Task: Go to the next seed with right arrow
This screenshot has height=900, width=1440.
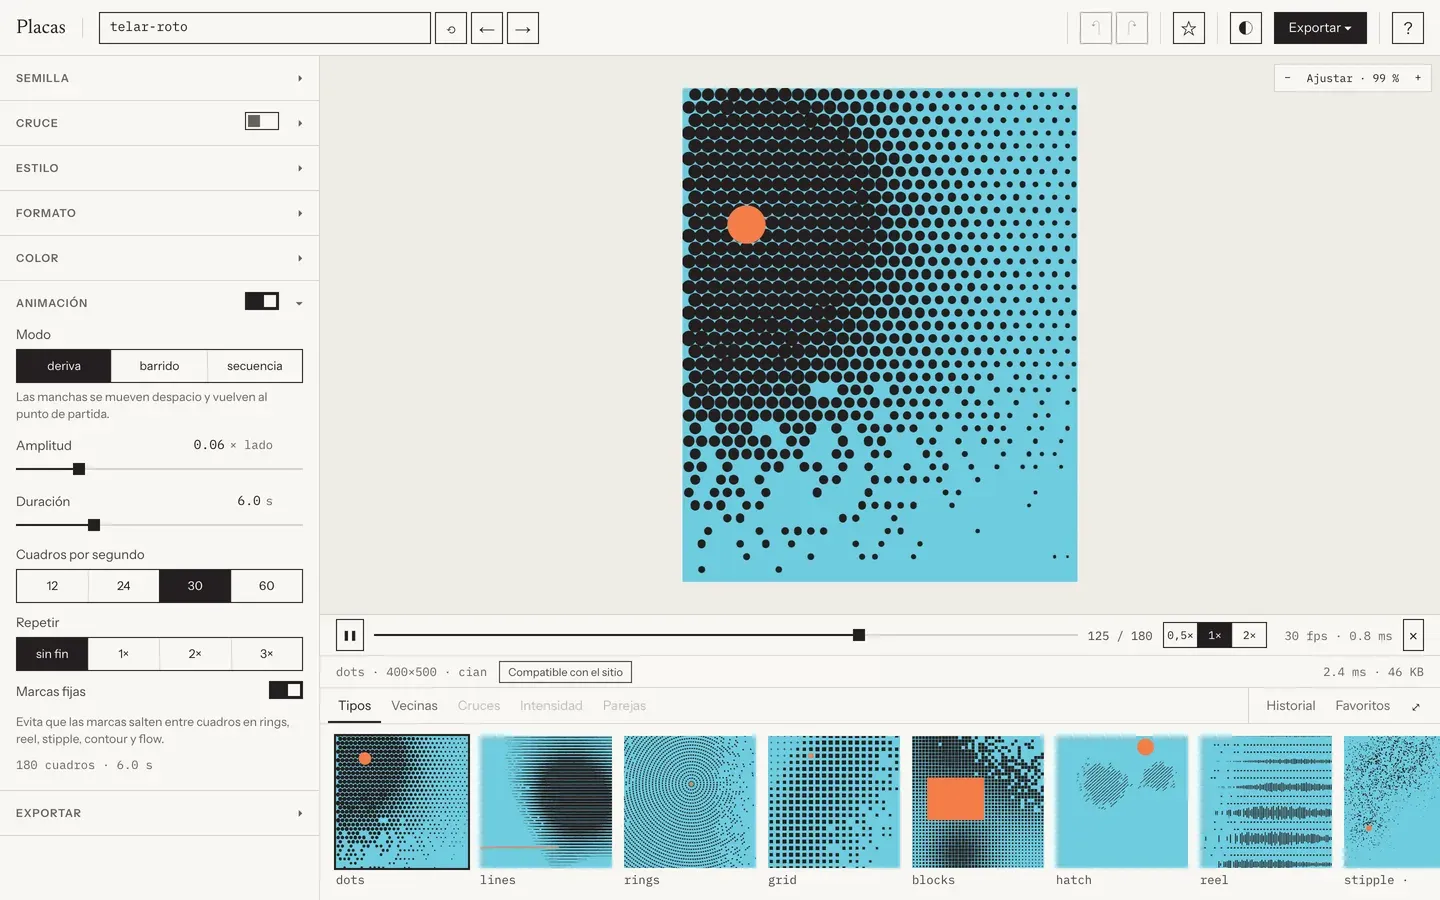Action: click(x=523, y=28)
